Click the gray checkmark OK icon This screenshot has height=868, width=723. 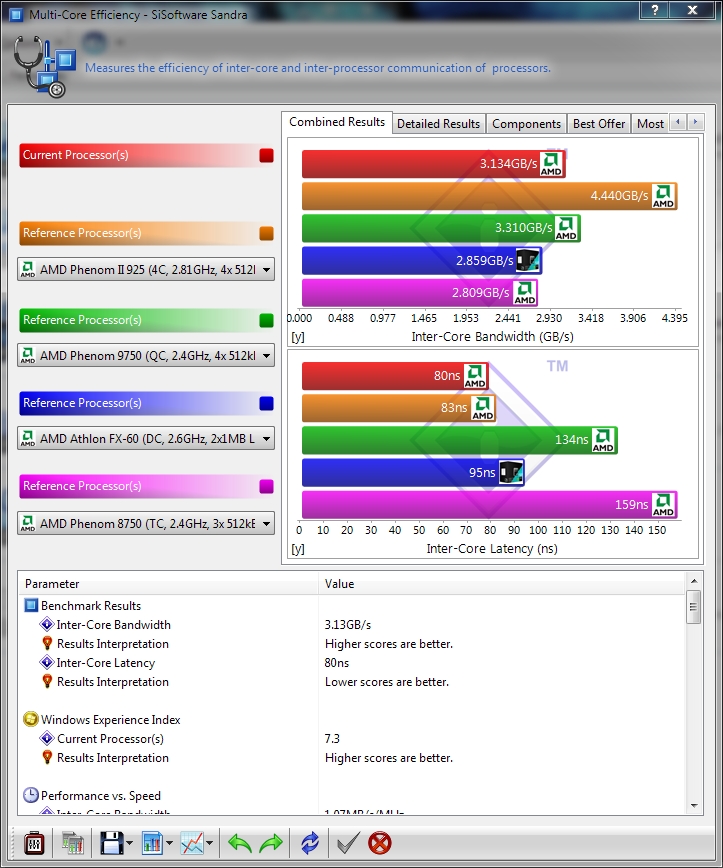pyautogui.click(x=348, y=844)
